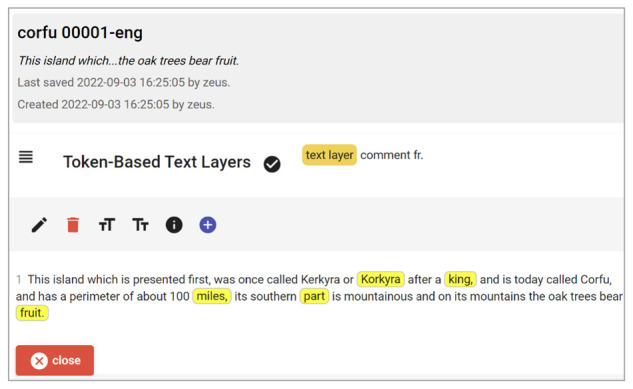Click the decrease text size icon
This screenshot has height=389, width=633.
point(140,225)
